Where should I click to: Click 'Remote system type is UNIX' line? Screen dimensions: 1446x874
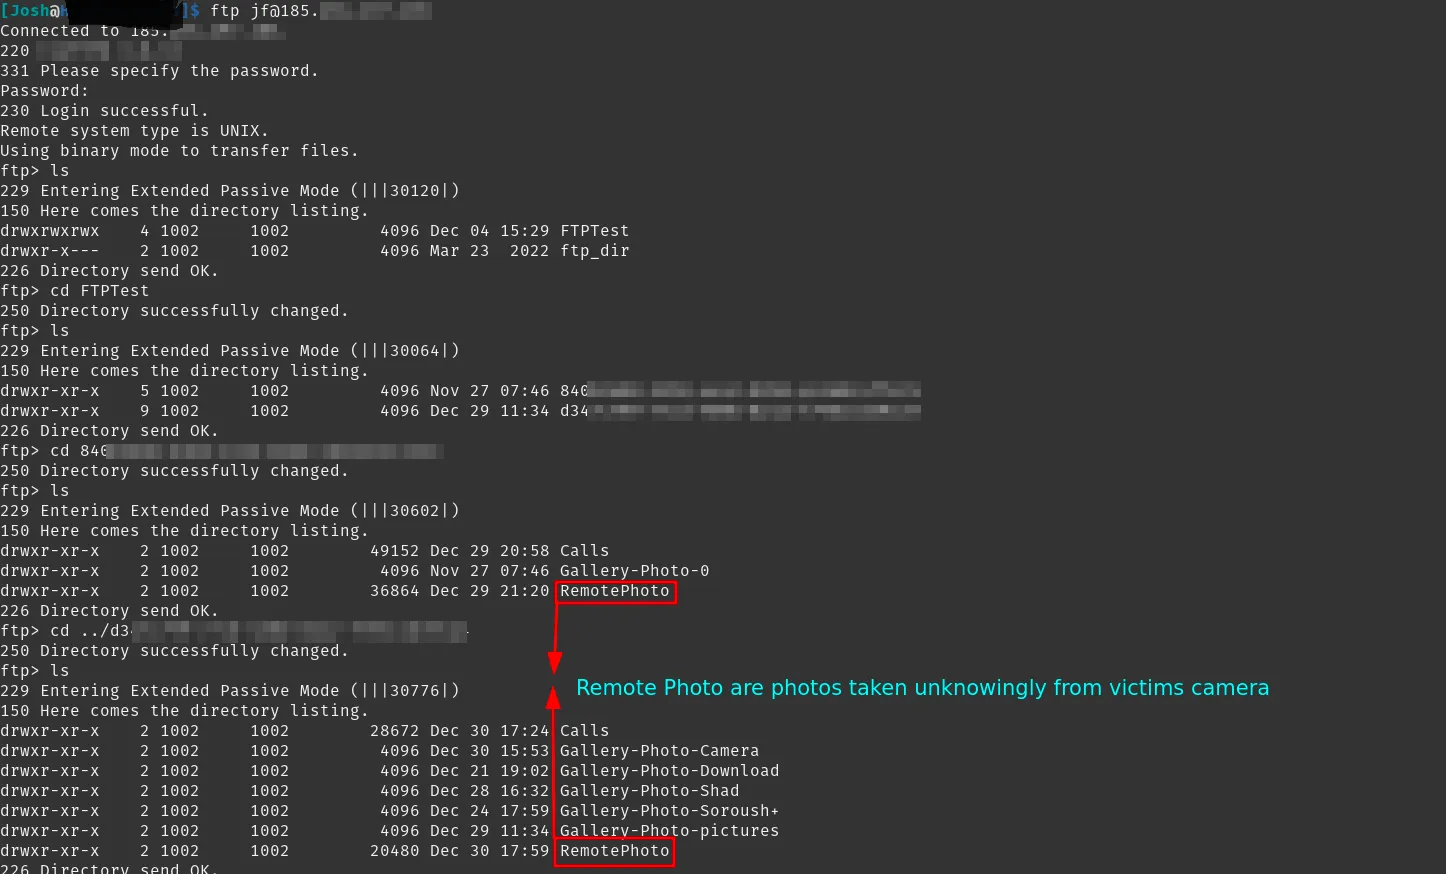[x=134, y=131]
